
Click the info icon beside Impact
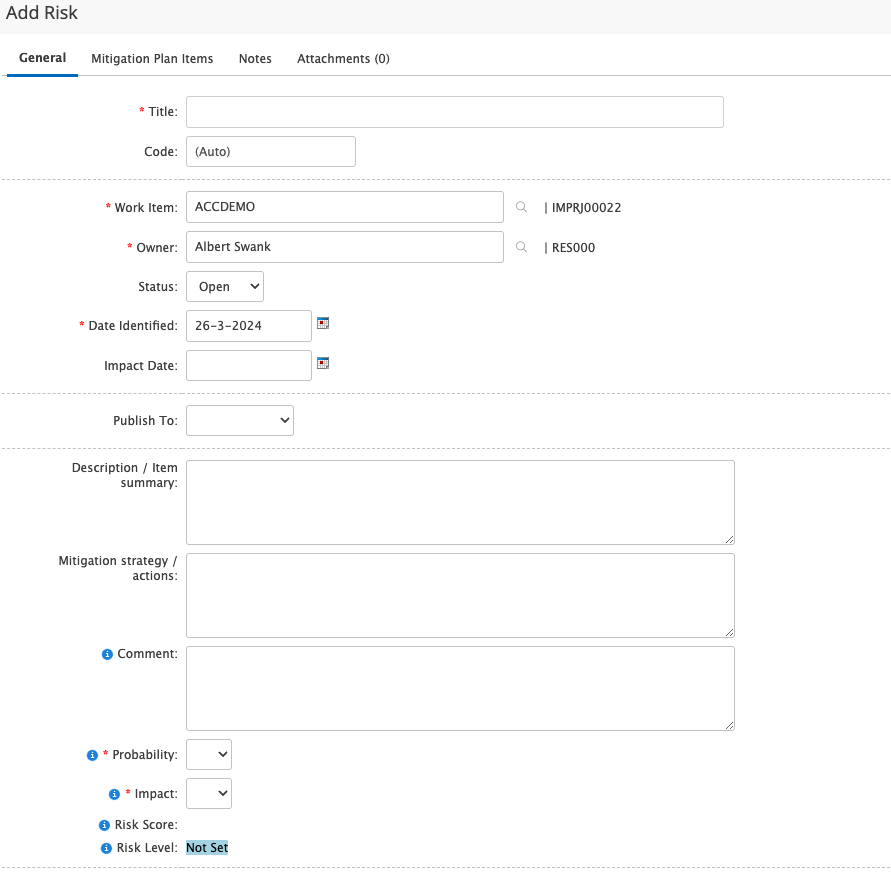tap(114, 794)
